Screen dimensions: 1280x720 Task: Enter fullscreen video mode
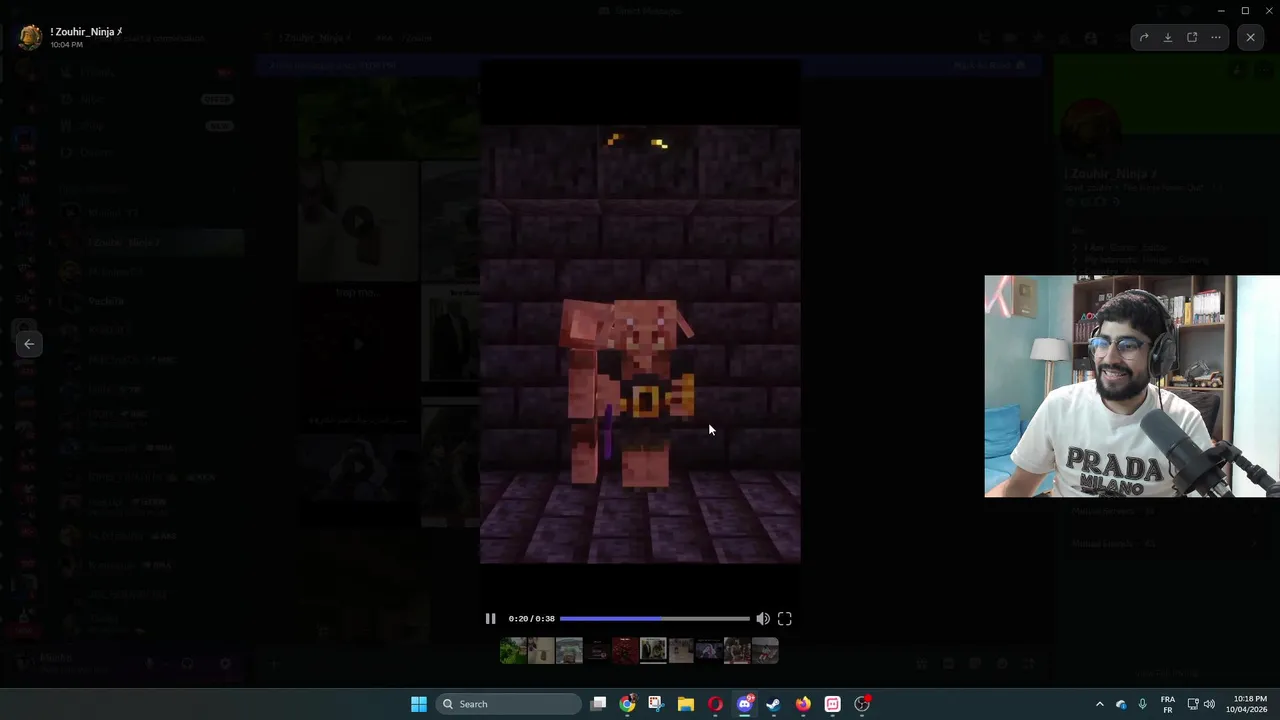pyautogui.click(x=785, y=619)
